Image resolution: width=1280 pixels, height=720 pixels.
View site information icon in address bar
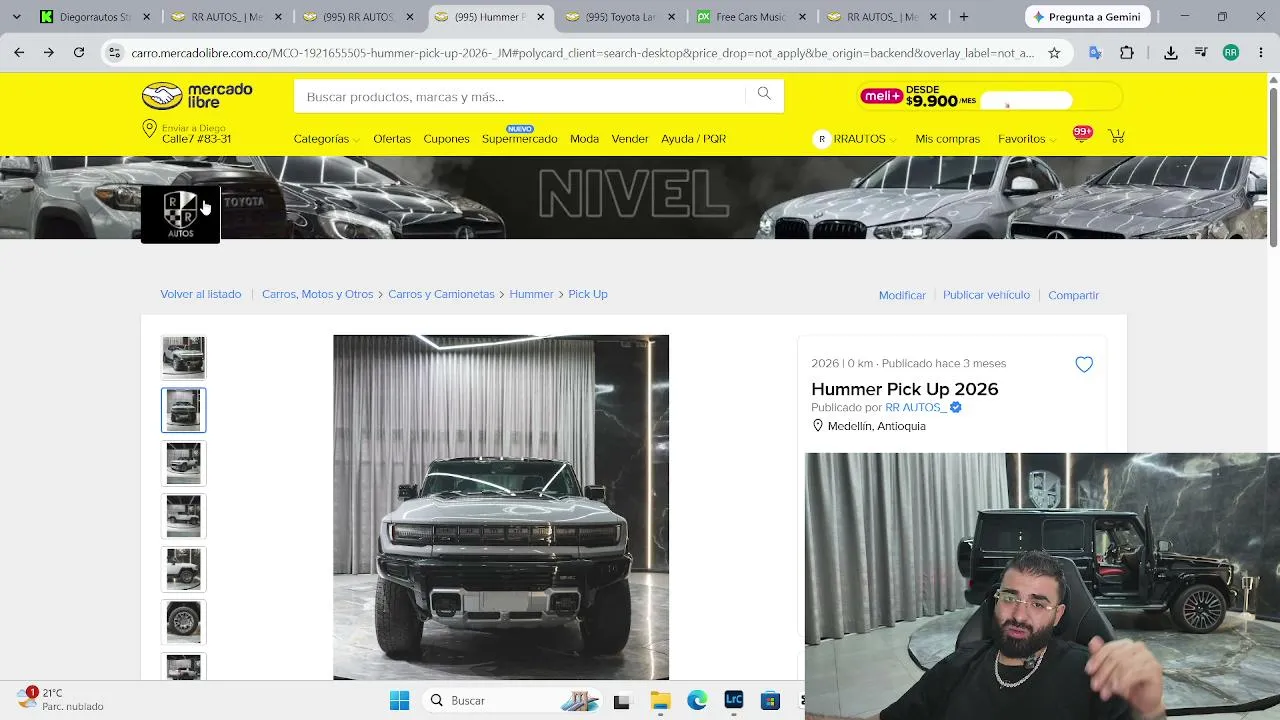click(x=114, y=53)
